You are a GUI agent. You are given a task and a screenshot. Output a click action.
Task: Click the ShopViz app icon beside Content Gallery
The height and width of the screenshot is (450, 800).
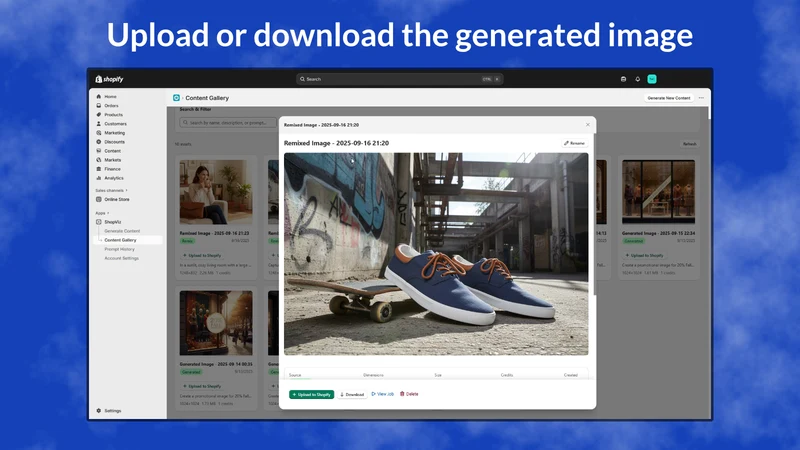coord(176,98)
